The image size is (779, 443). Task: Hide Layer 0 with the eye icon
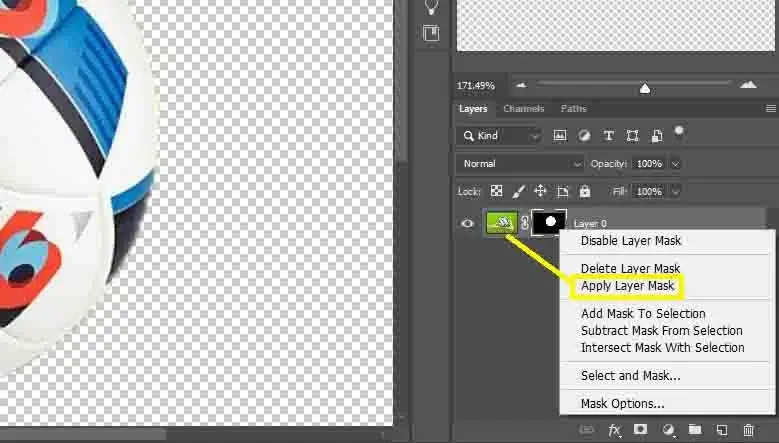(x=467, y=223)
